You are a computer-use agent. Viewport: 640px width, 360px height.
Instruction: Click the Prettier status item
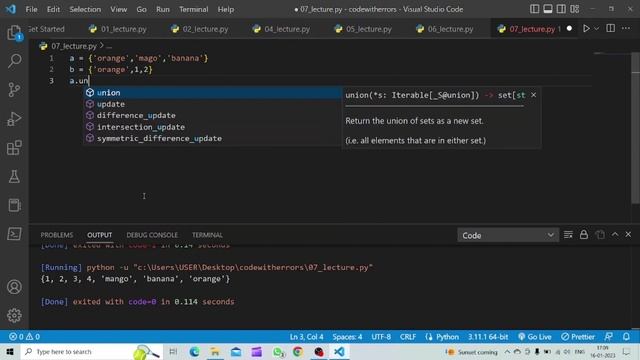point(578,337)
